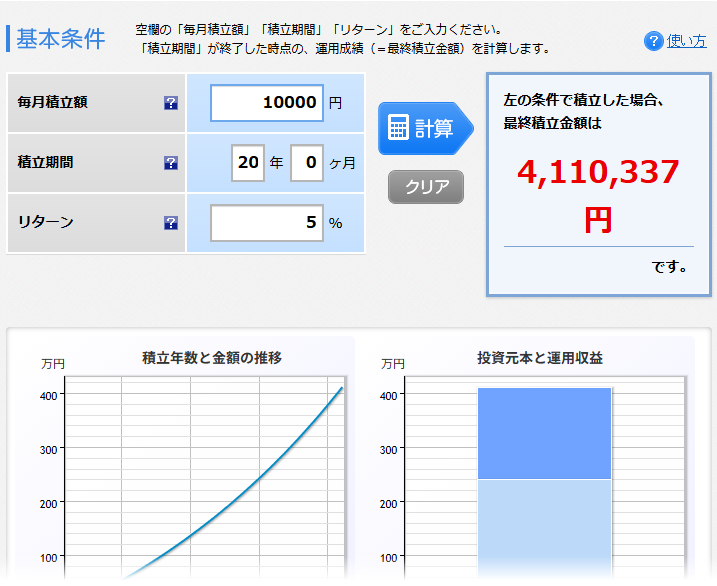Select the リターン percentage input field
The height and width of the screenshot is (586, 717).
[266, 222]
